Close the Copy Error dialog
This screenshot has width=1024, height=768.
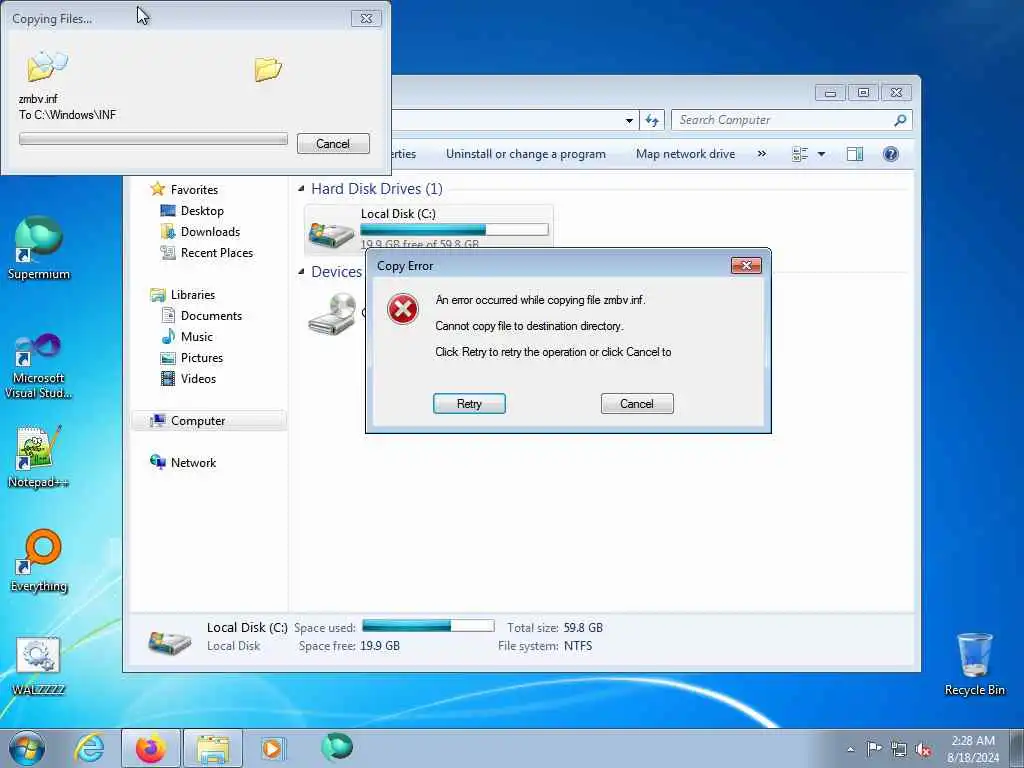(x=746, y=265)
